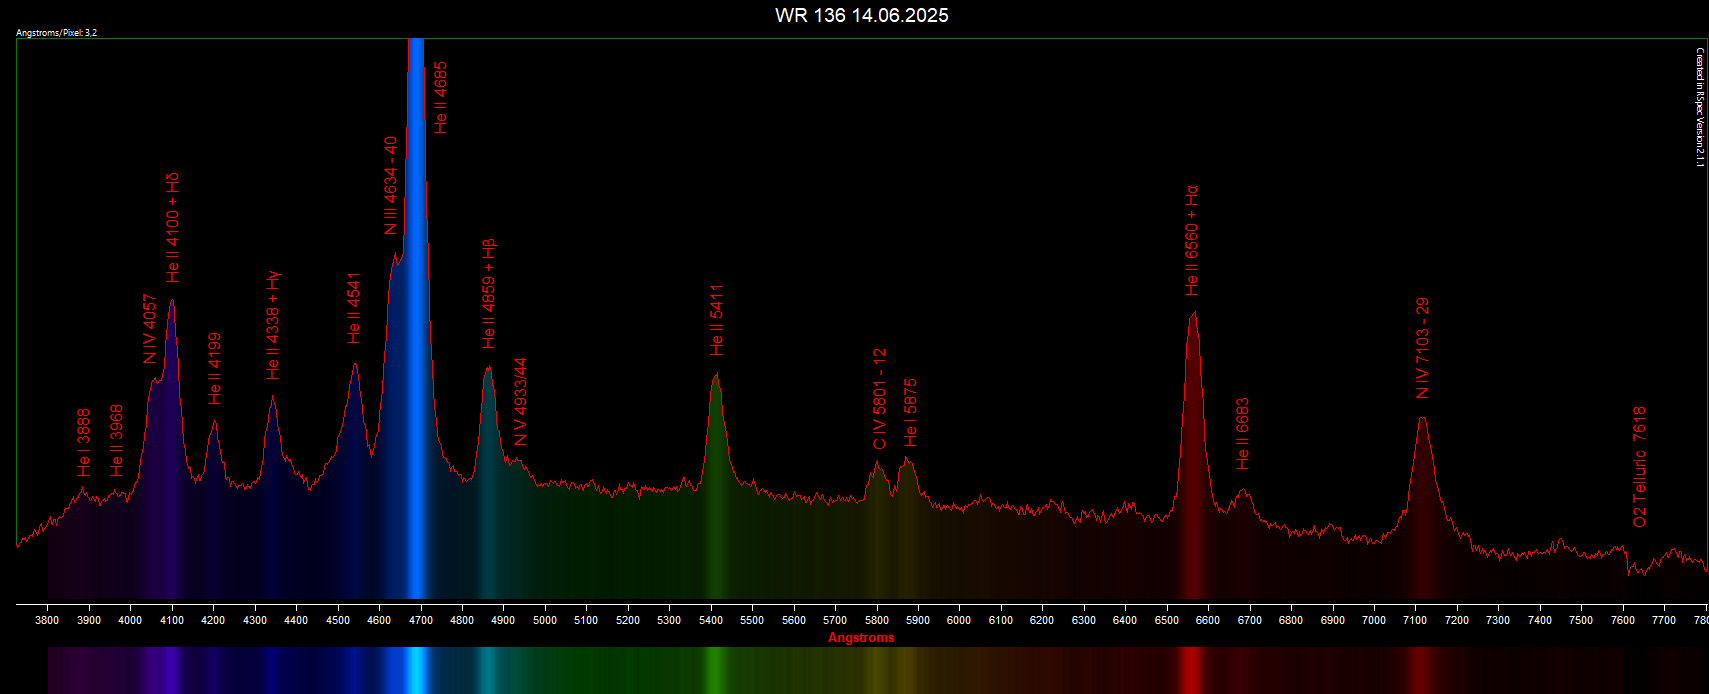
Task: Click the He II 4685 peak label
Action: tap(441, 98)
